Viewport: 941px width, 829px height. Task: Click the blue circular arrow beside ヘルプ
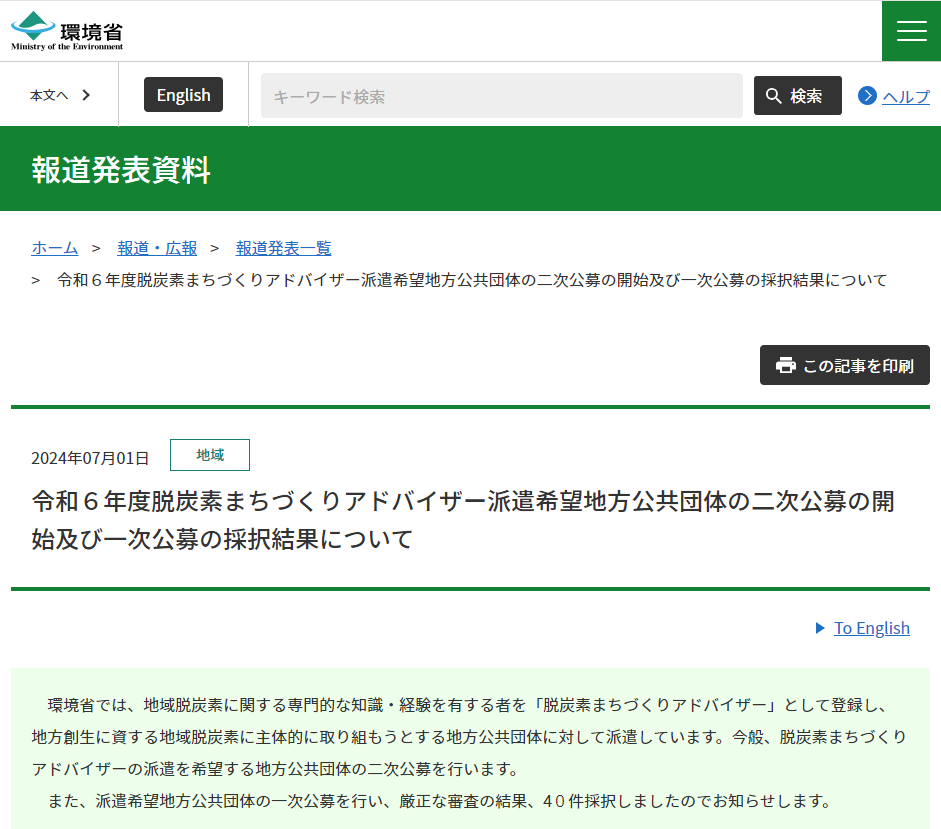click(866, 95)
